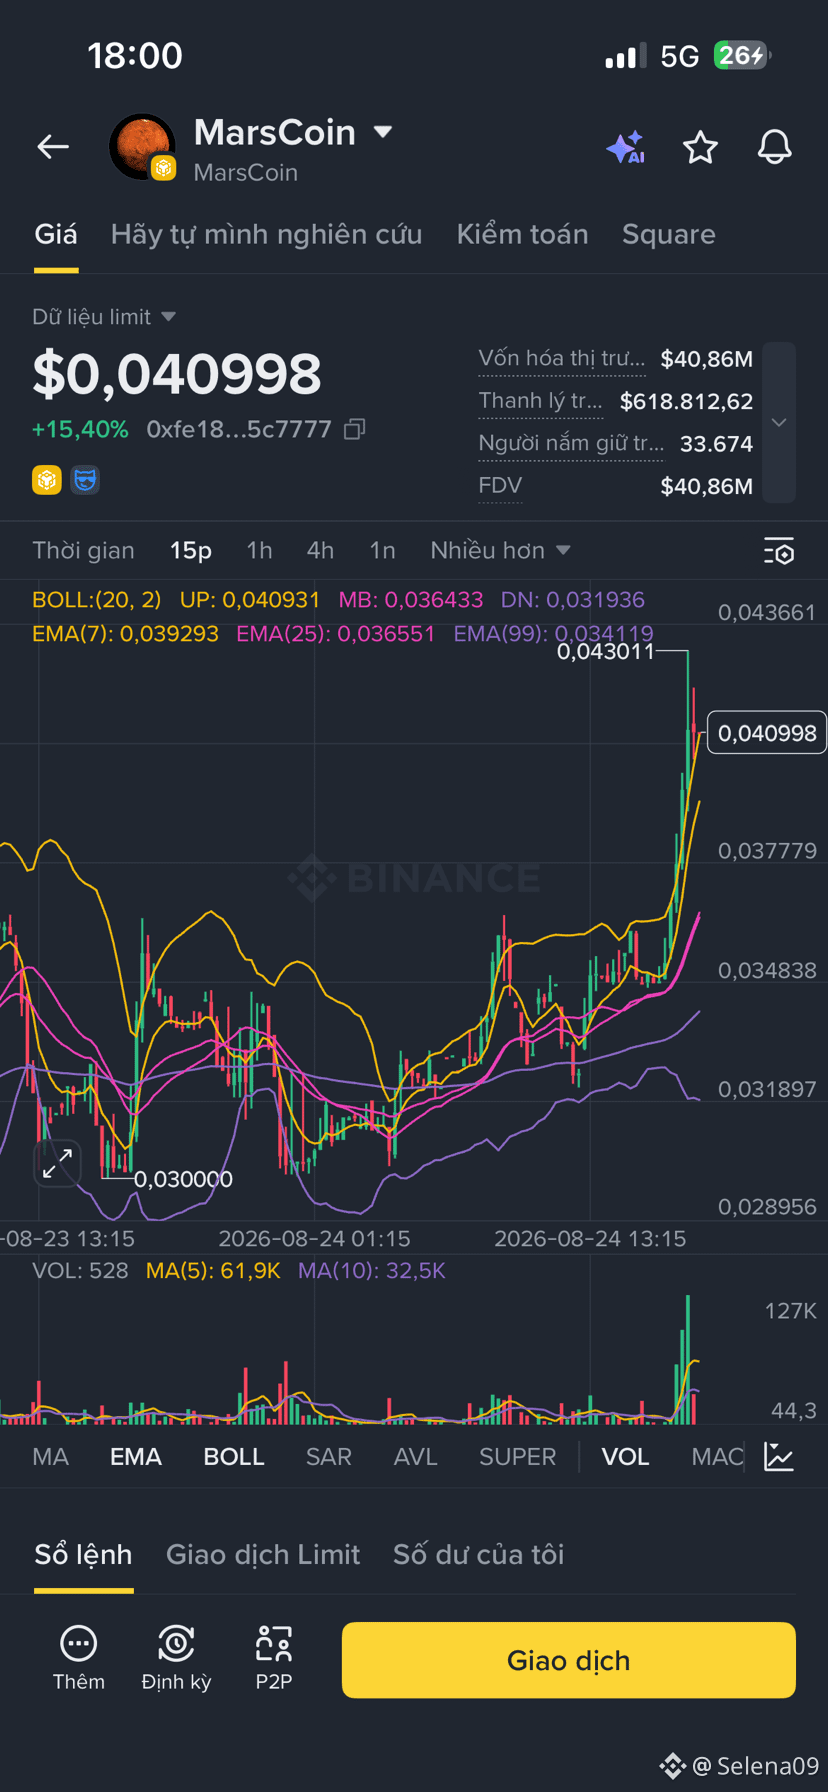Tap the back arrow icon
Image resolution: width=828 pixels, height=1792 pixels.
pos(53,147)
